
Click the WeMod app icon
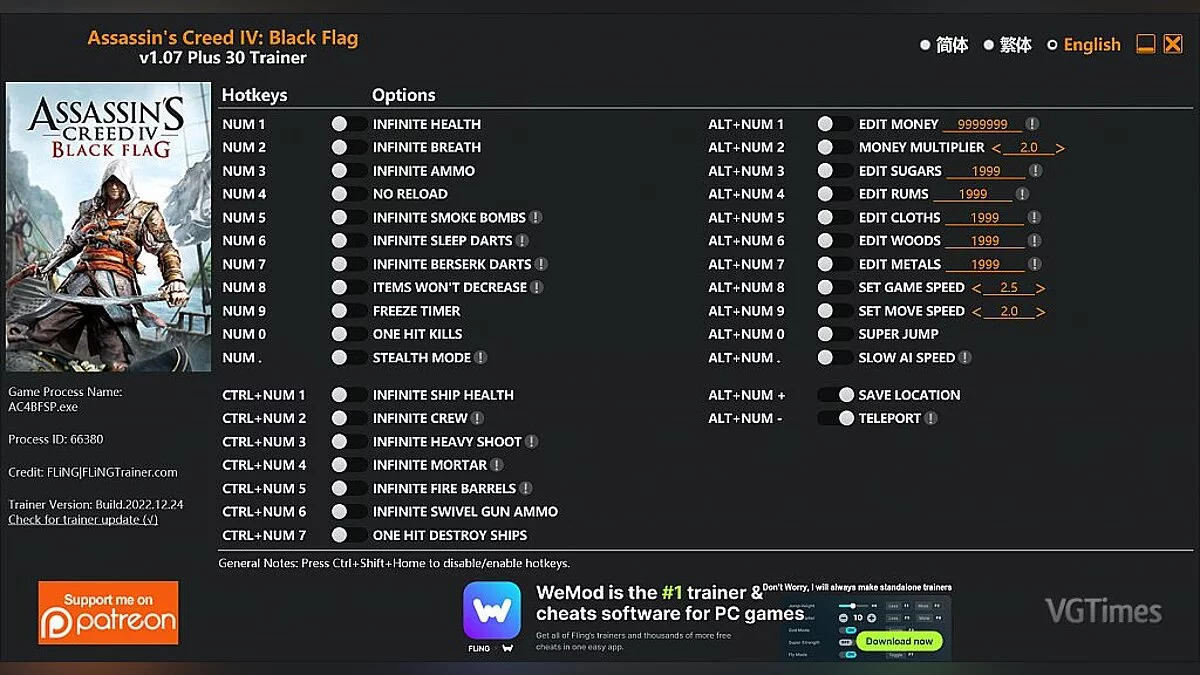click(x=491, y=610)
